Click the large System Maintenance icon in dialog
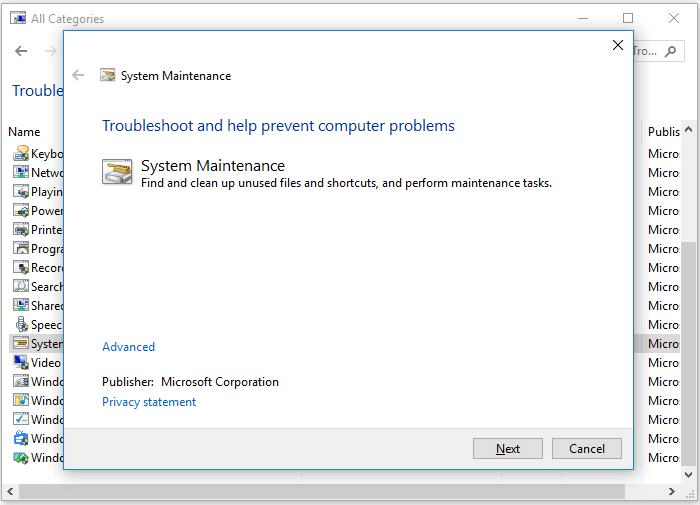This screenshot has width=700, height=505. [117, 172]
